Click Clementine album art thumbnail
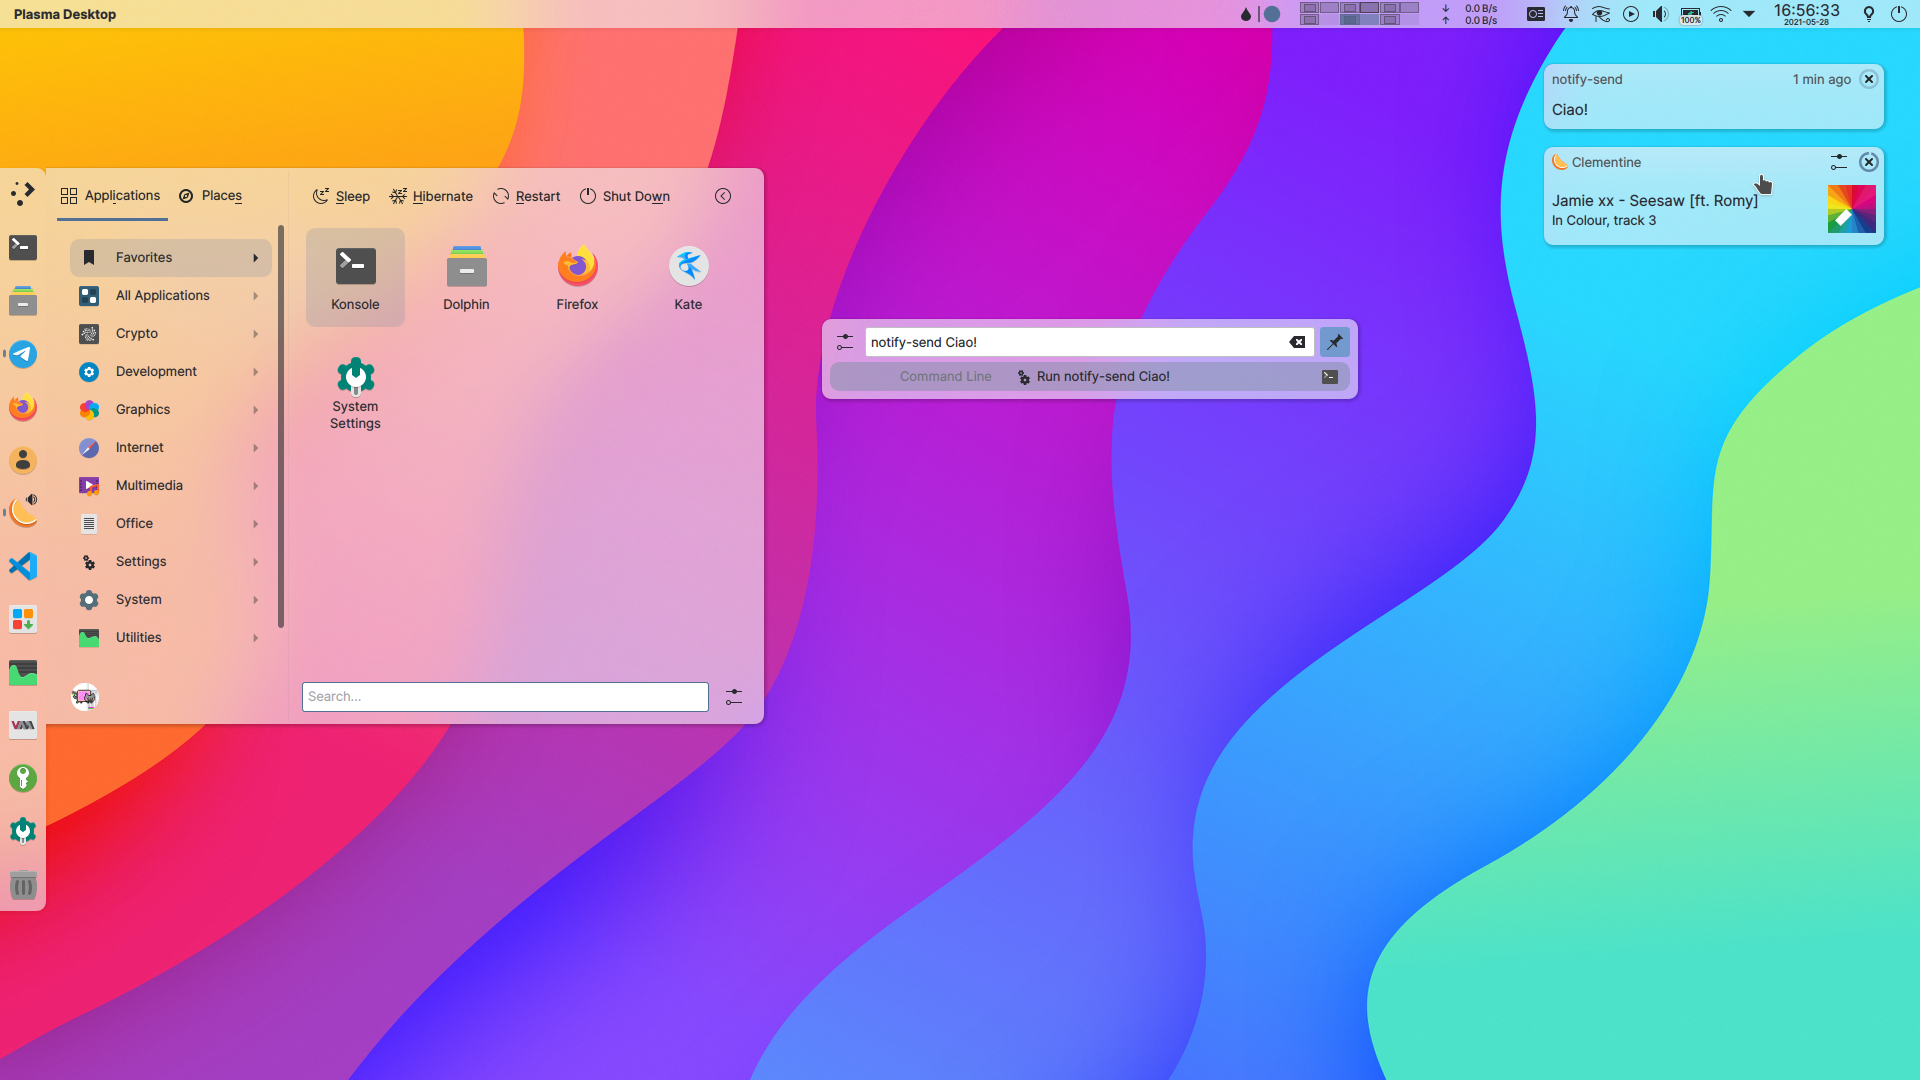The height and width of the screenshot is (1080, 1920). pyautogui.click(x=1851, y=209)
